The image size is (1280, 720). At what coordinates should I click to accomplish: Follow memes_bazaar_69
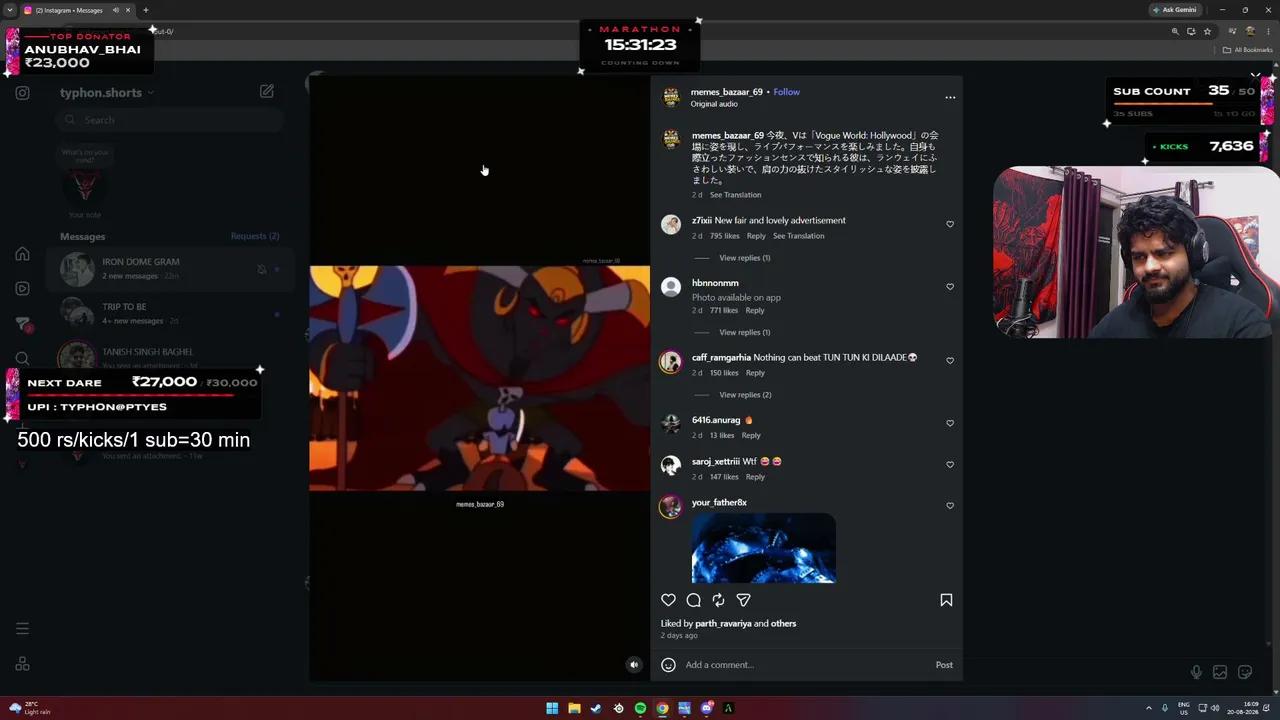click(x=786, y=92)
